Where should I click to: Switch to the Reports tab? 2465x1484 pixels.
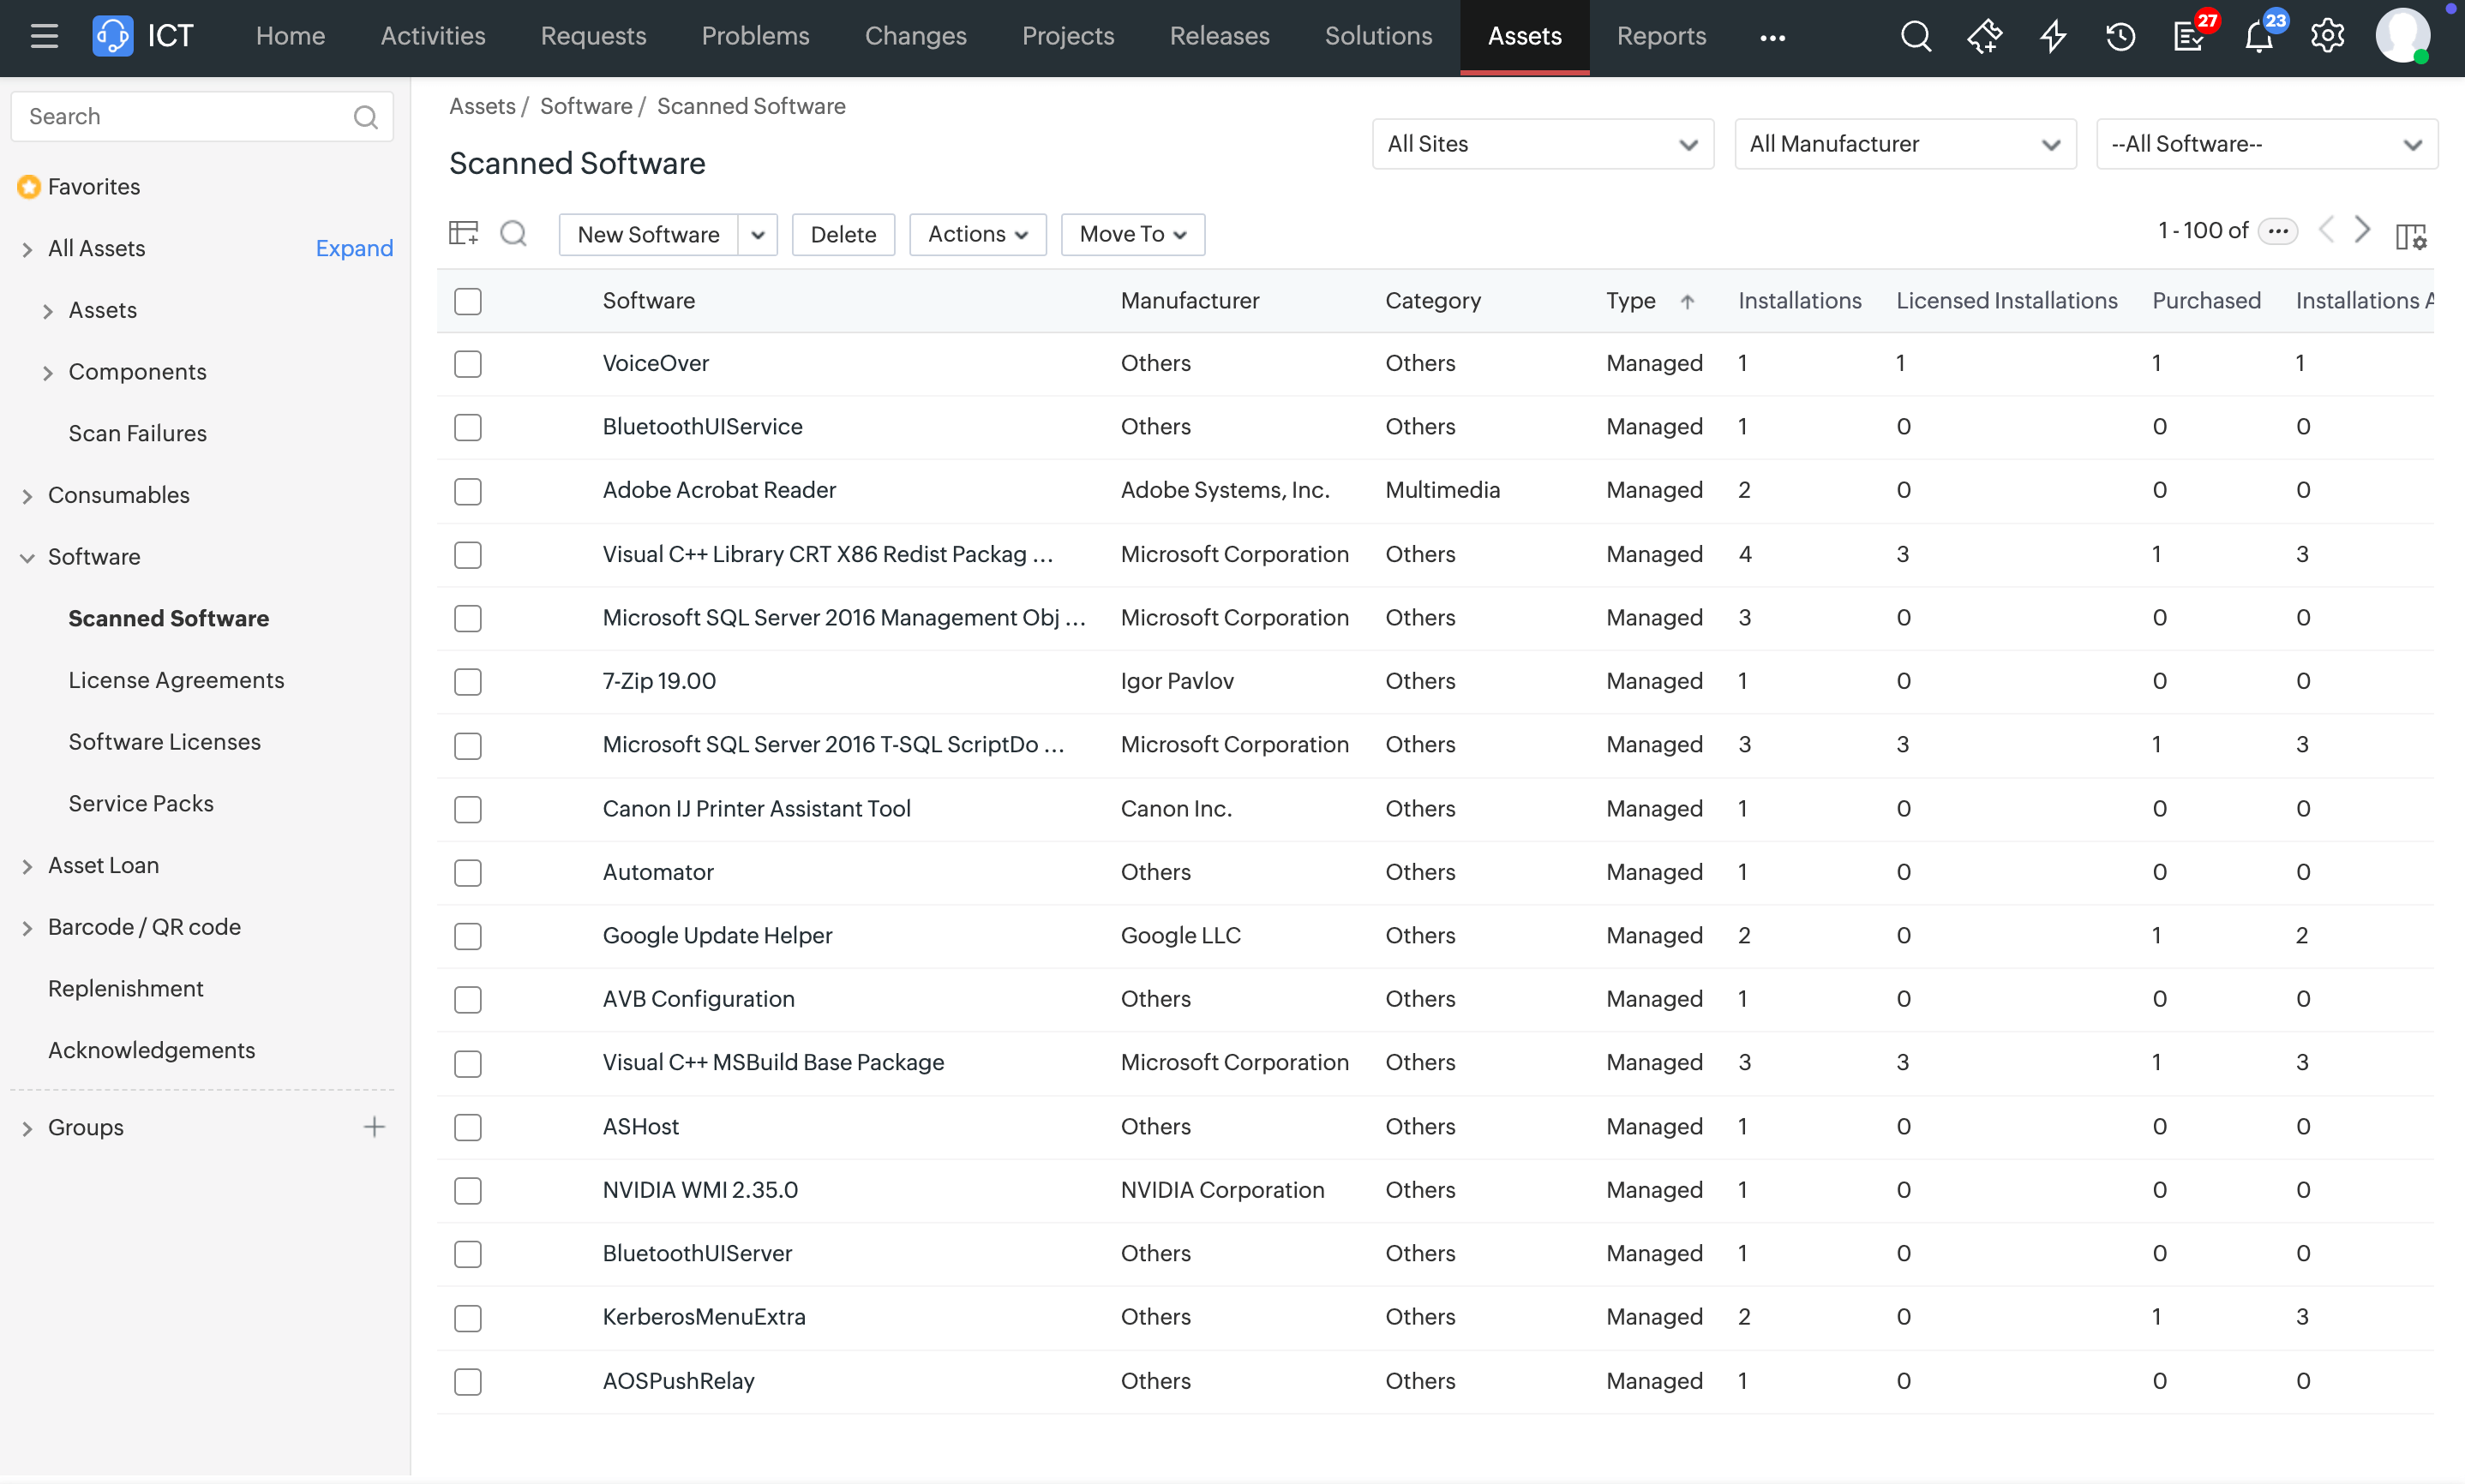[1661, 37]
